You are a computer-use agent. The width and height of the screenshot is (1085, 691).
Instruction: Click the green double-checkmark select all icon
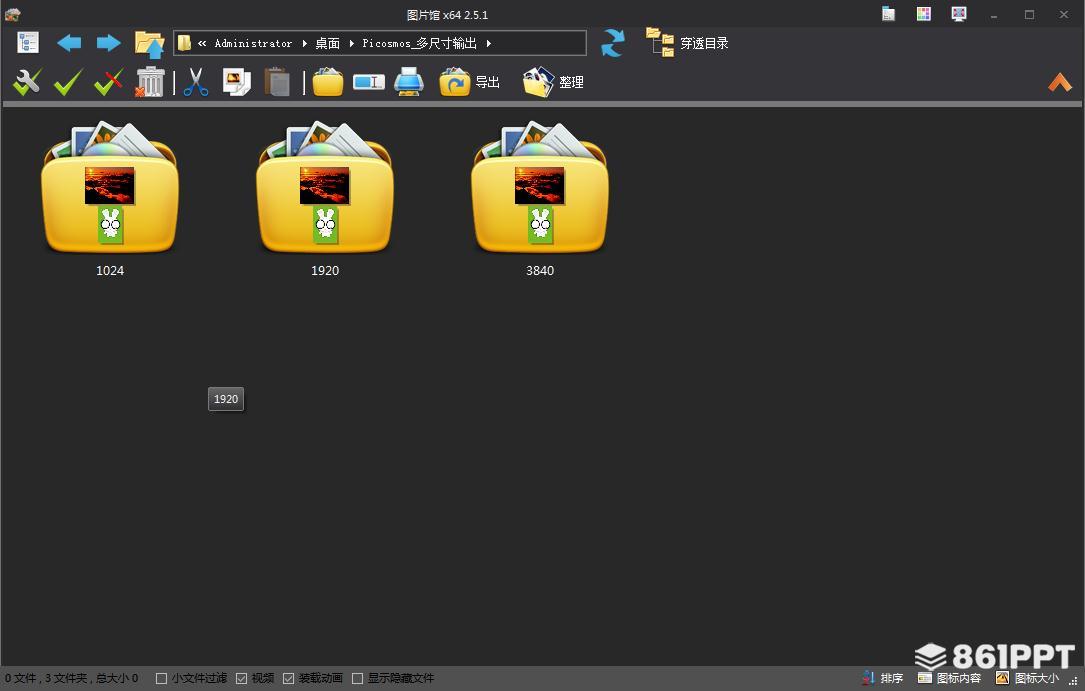point(68,82)
